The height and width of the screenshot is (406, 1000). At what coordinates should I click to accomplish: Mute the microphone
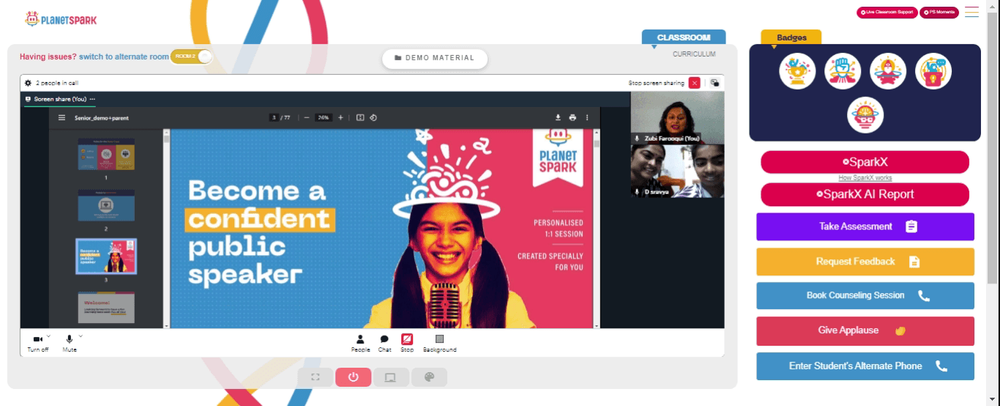pos(70,343)
